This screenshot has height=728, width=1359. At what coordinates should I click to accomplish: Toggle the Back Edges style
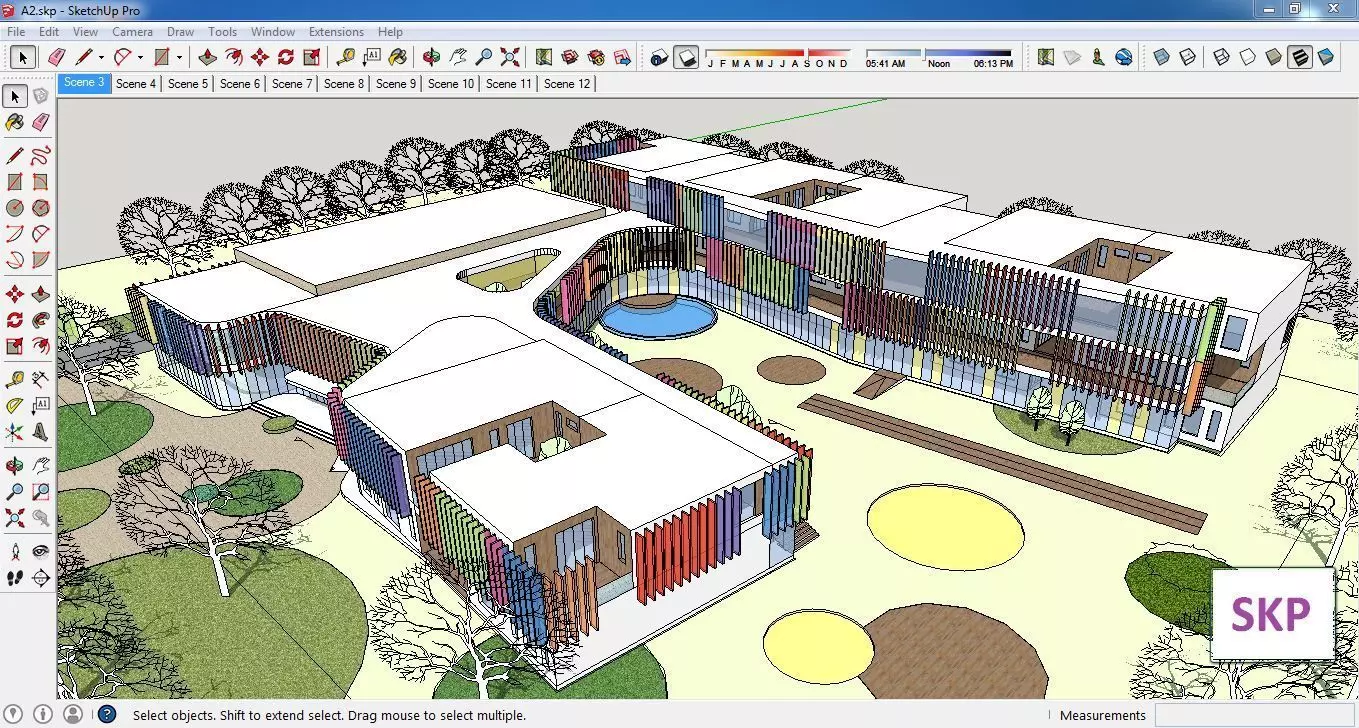pos(1187,57)
